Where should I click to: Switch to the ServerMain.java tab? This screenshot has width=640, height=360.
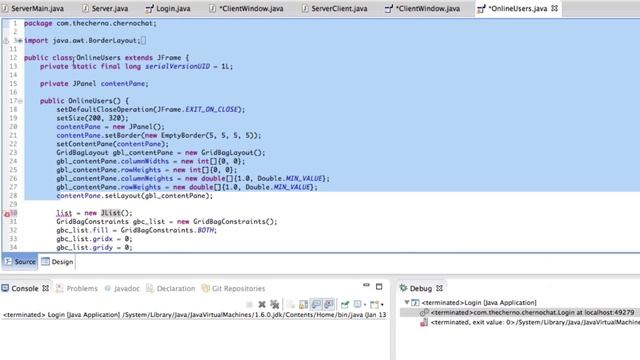click(33, 8)
